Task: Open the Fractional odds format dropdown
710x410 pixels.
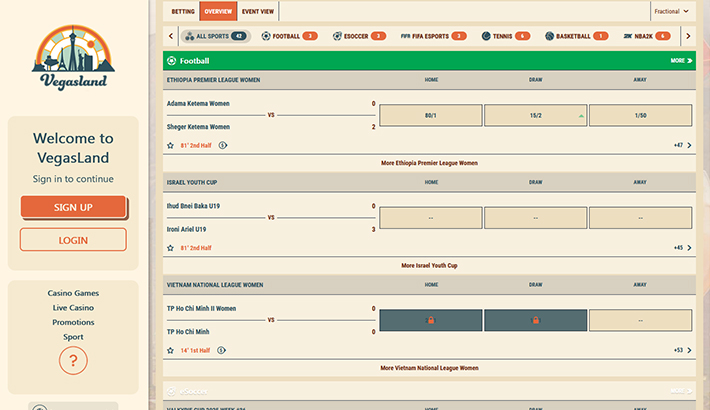Action: 671,12
